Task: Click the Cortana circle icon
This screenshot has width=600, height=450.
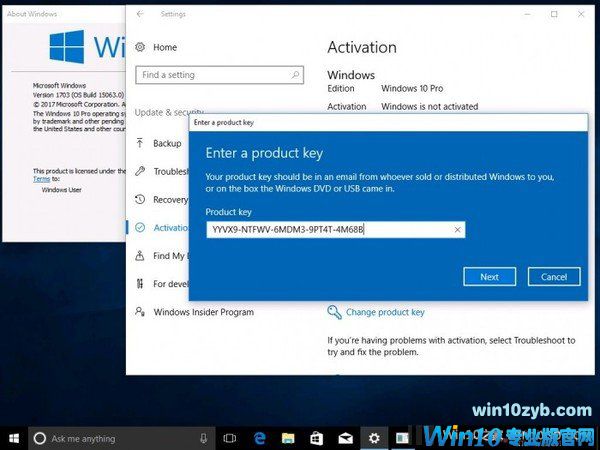Action: (x=39, y=439)
